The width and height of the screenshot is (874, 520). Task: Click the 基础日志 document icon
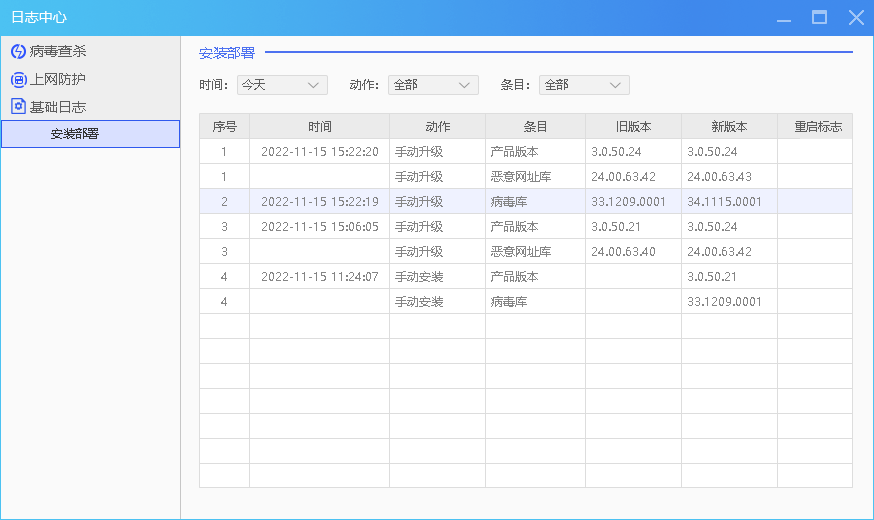pyautogui.click(x=18, y=106)
